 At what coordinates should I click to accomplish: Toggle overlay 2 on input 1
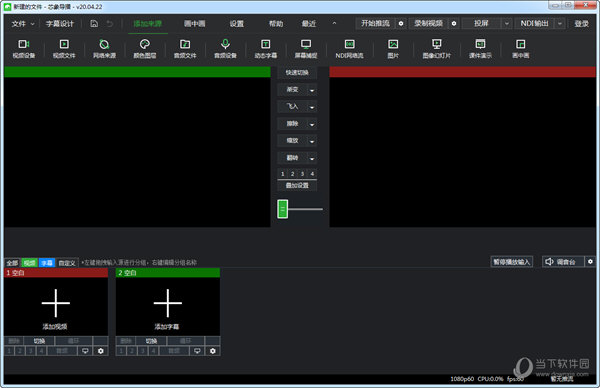[x=20, y=351]
